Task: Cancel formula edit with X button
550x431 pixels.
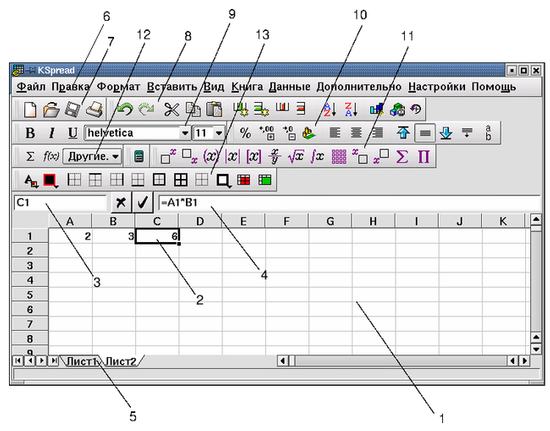Action: tap(121, 202)
